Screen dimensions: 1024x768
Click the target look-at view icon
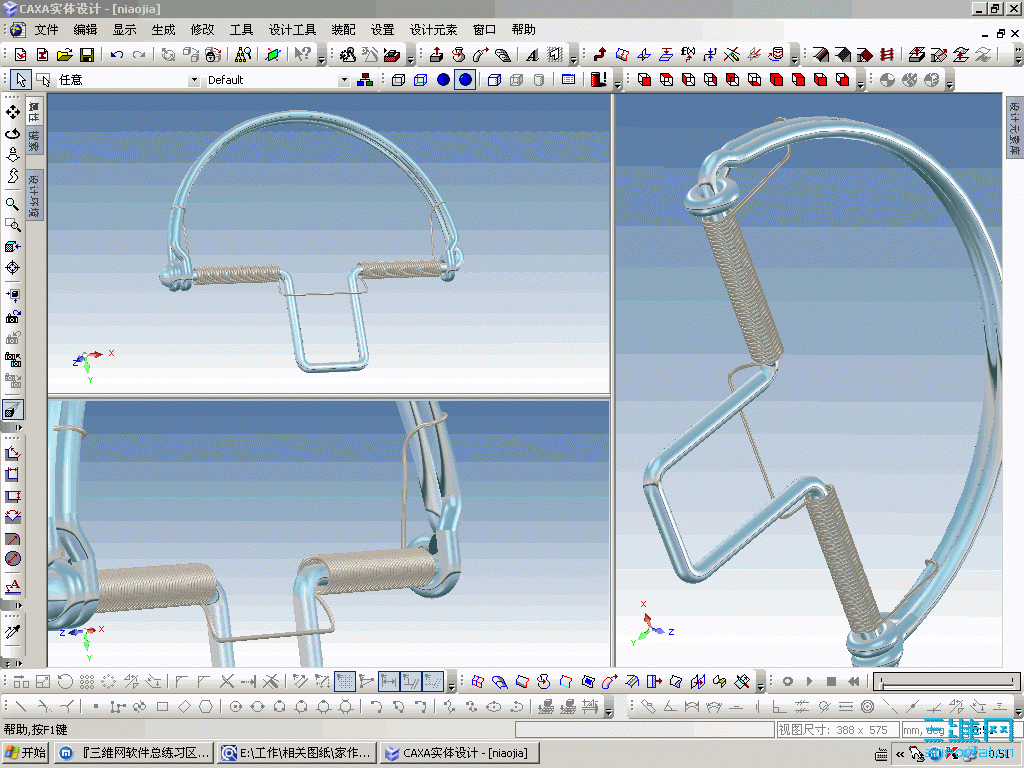(x=12, y=268)
